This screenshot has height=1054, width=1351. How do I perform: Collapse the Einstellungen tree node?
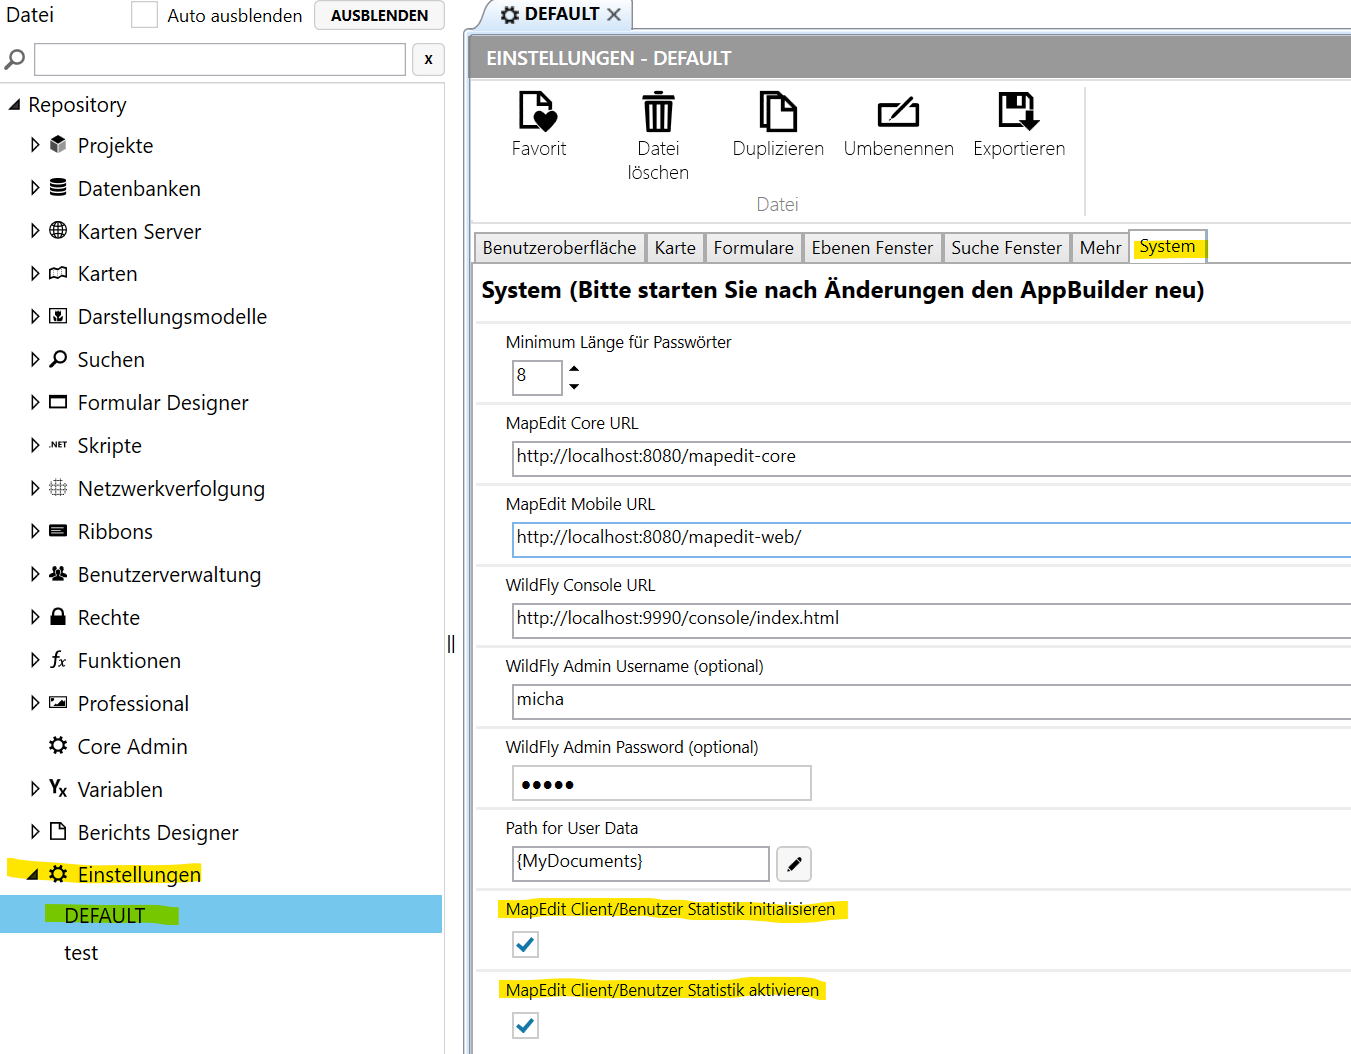click(33, 875)
